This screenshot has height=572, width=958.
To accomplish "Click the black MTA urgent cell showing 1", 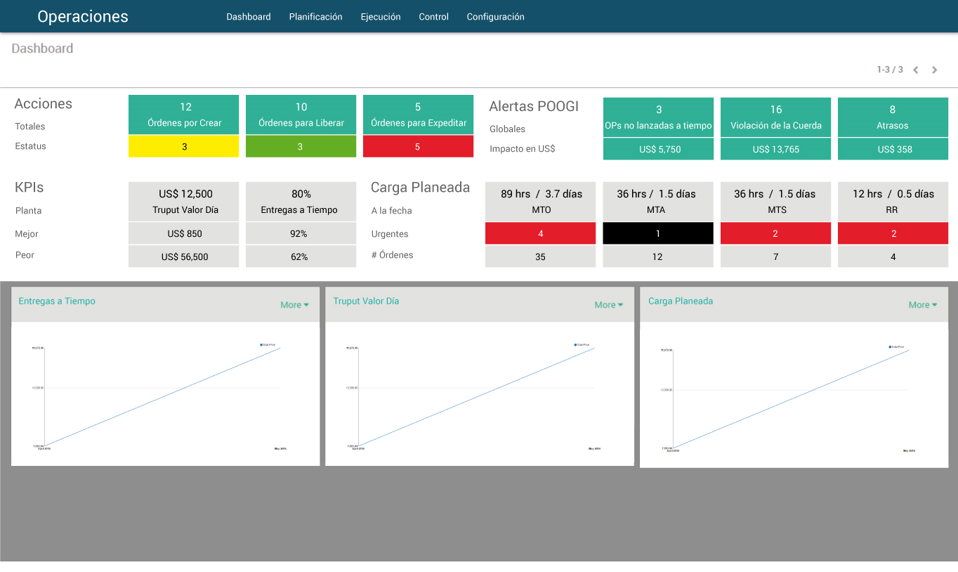I will pyautogui.click(x=658, y=233).
